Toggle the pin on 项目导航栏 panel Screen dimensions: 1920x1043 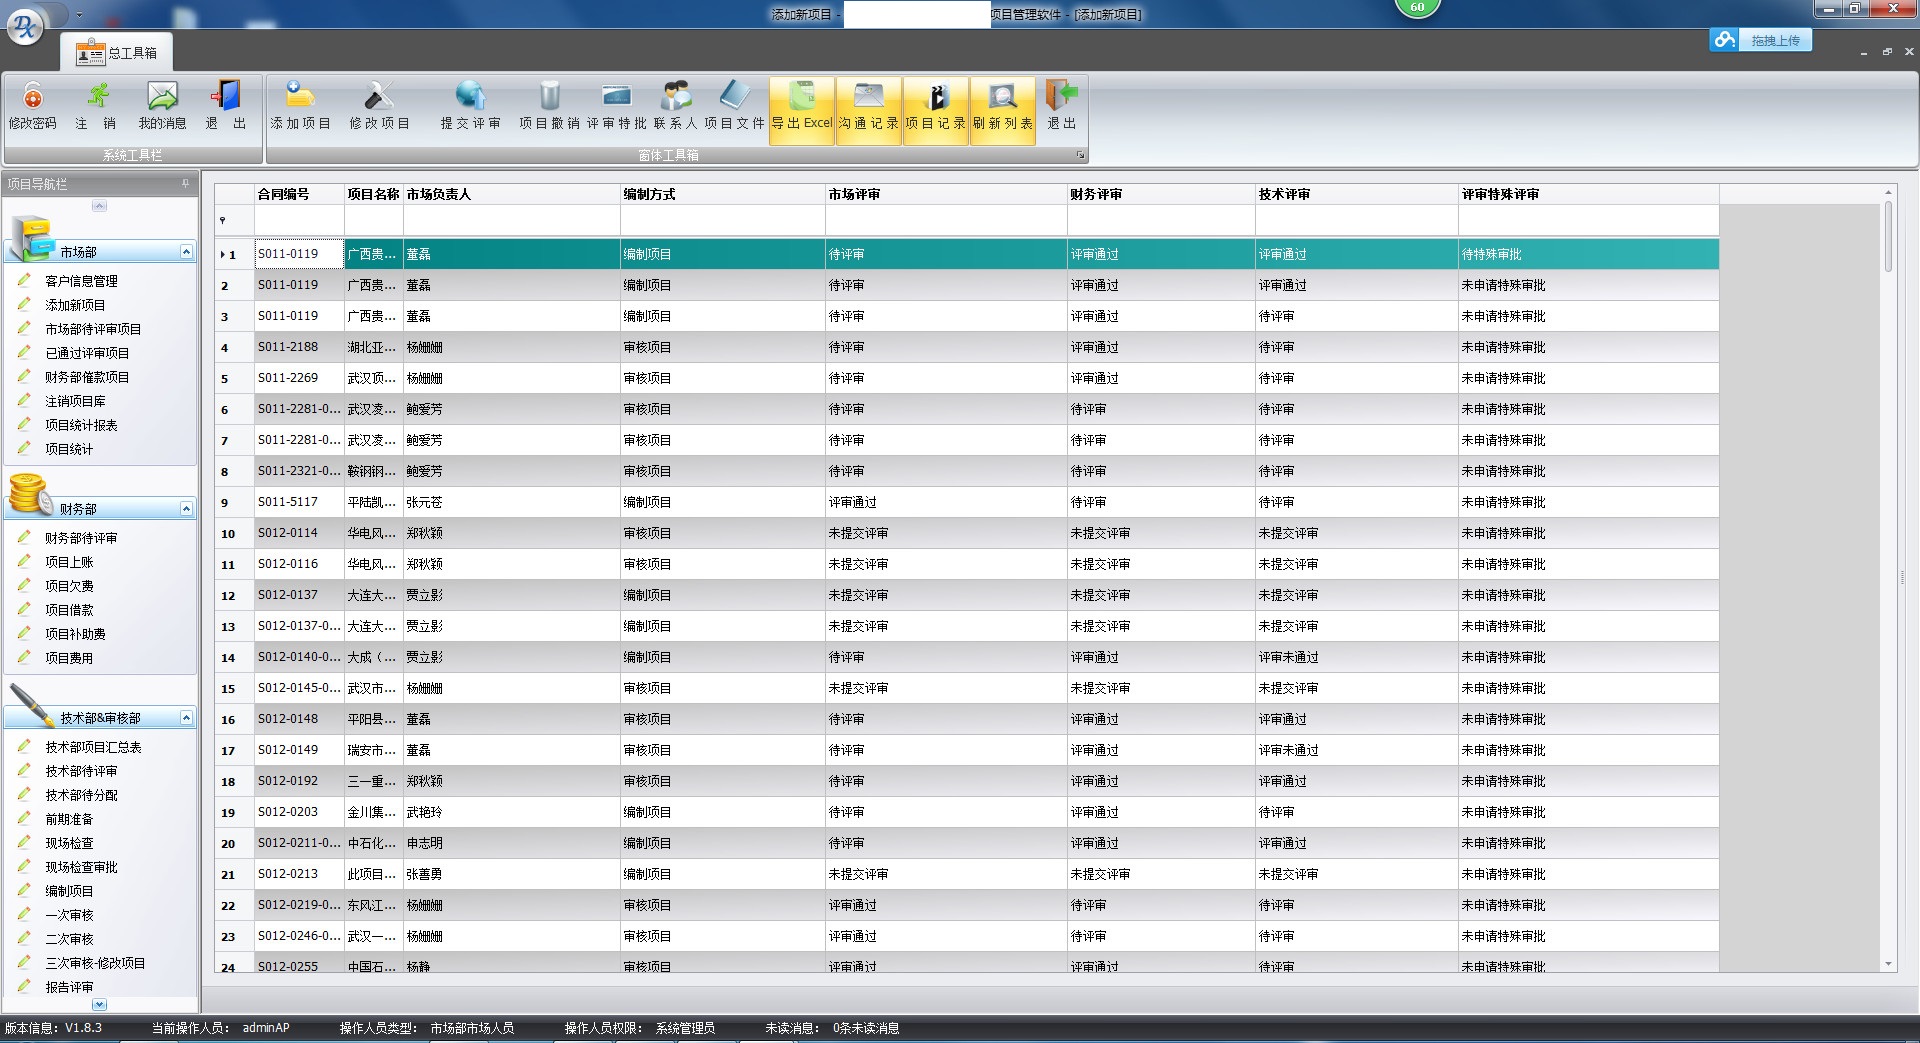[x=185, y=184]
